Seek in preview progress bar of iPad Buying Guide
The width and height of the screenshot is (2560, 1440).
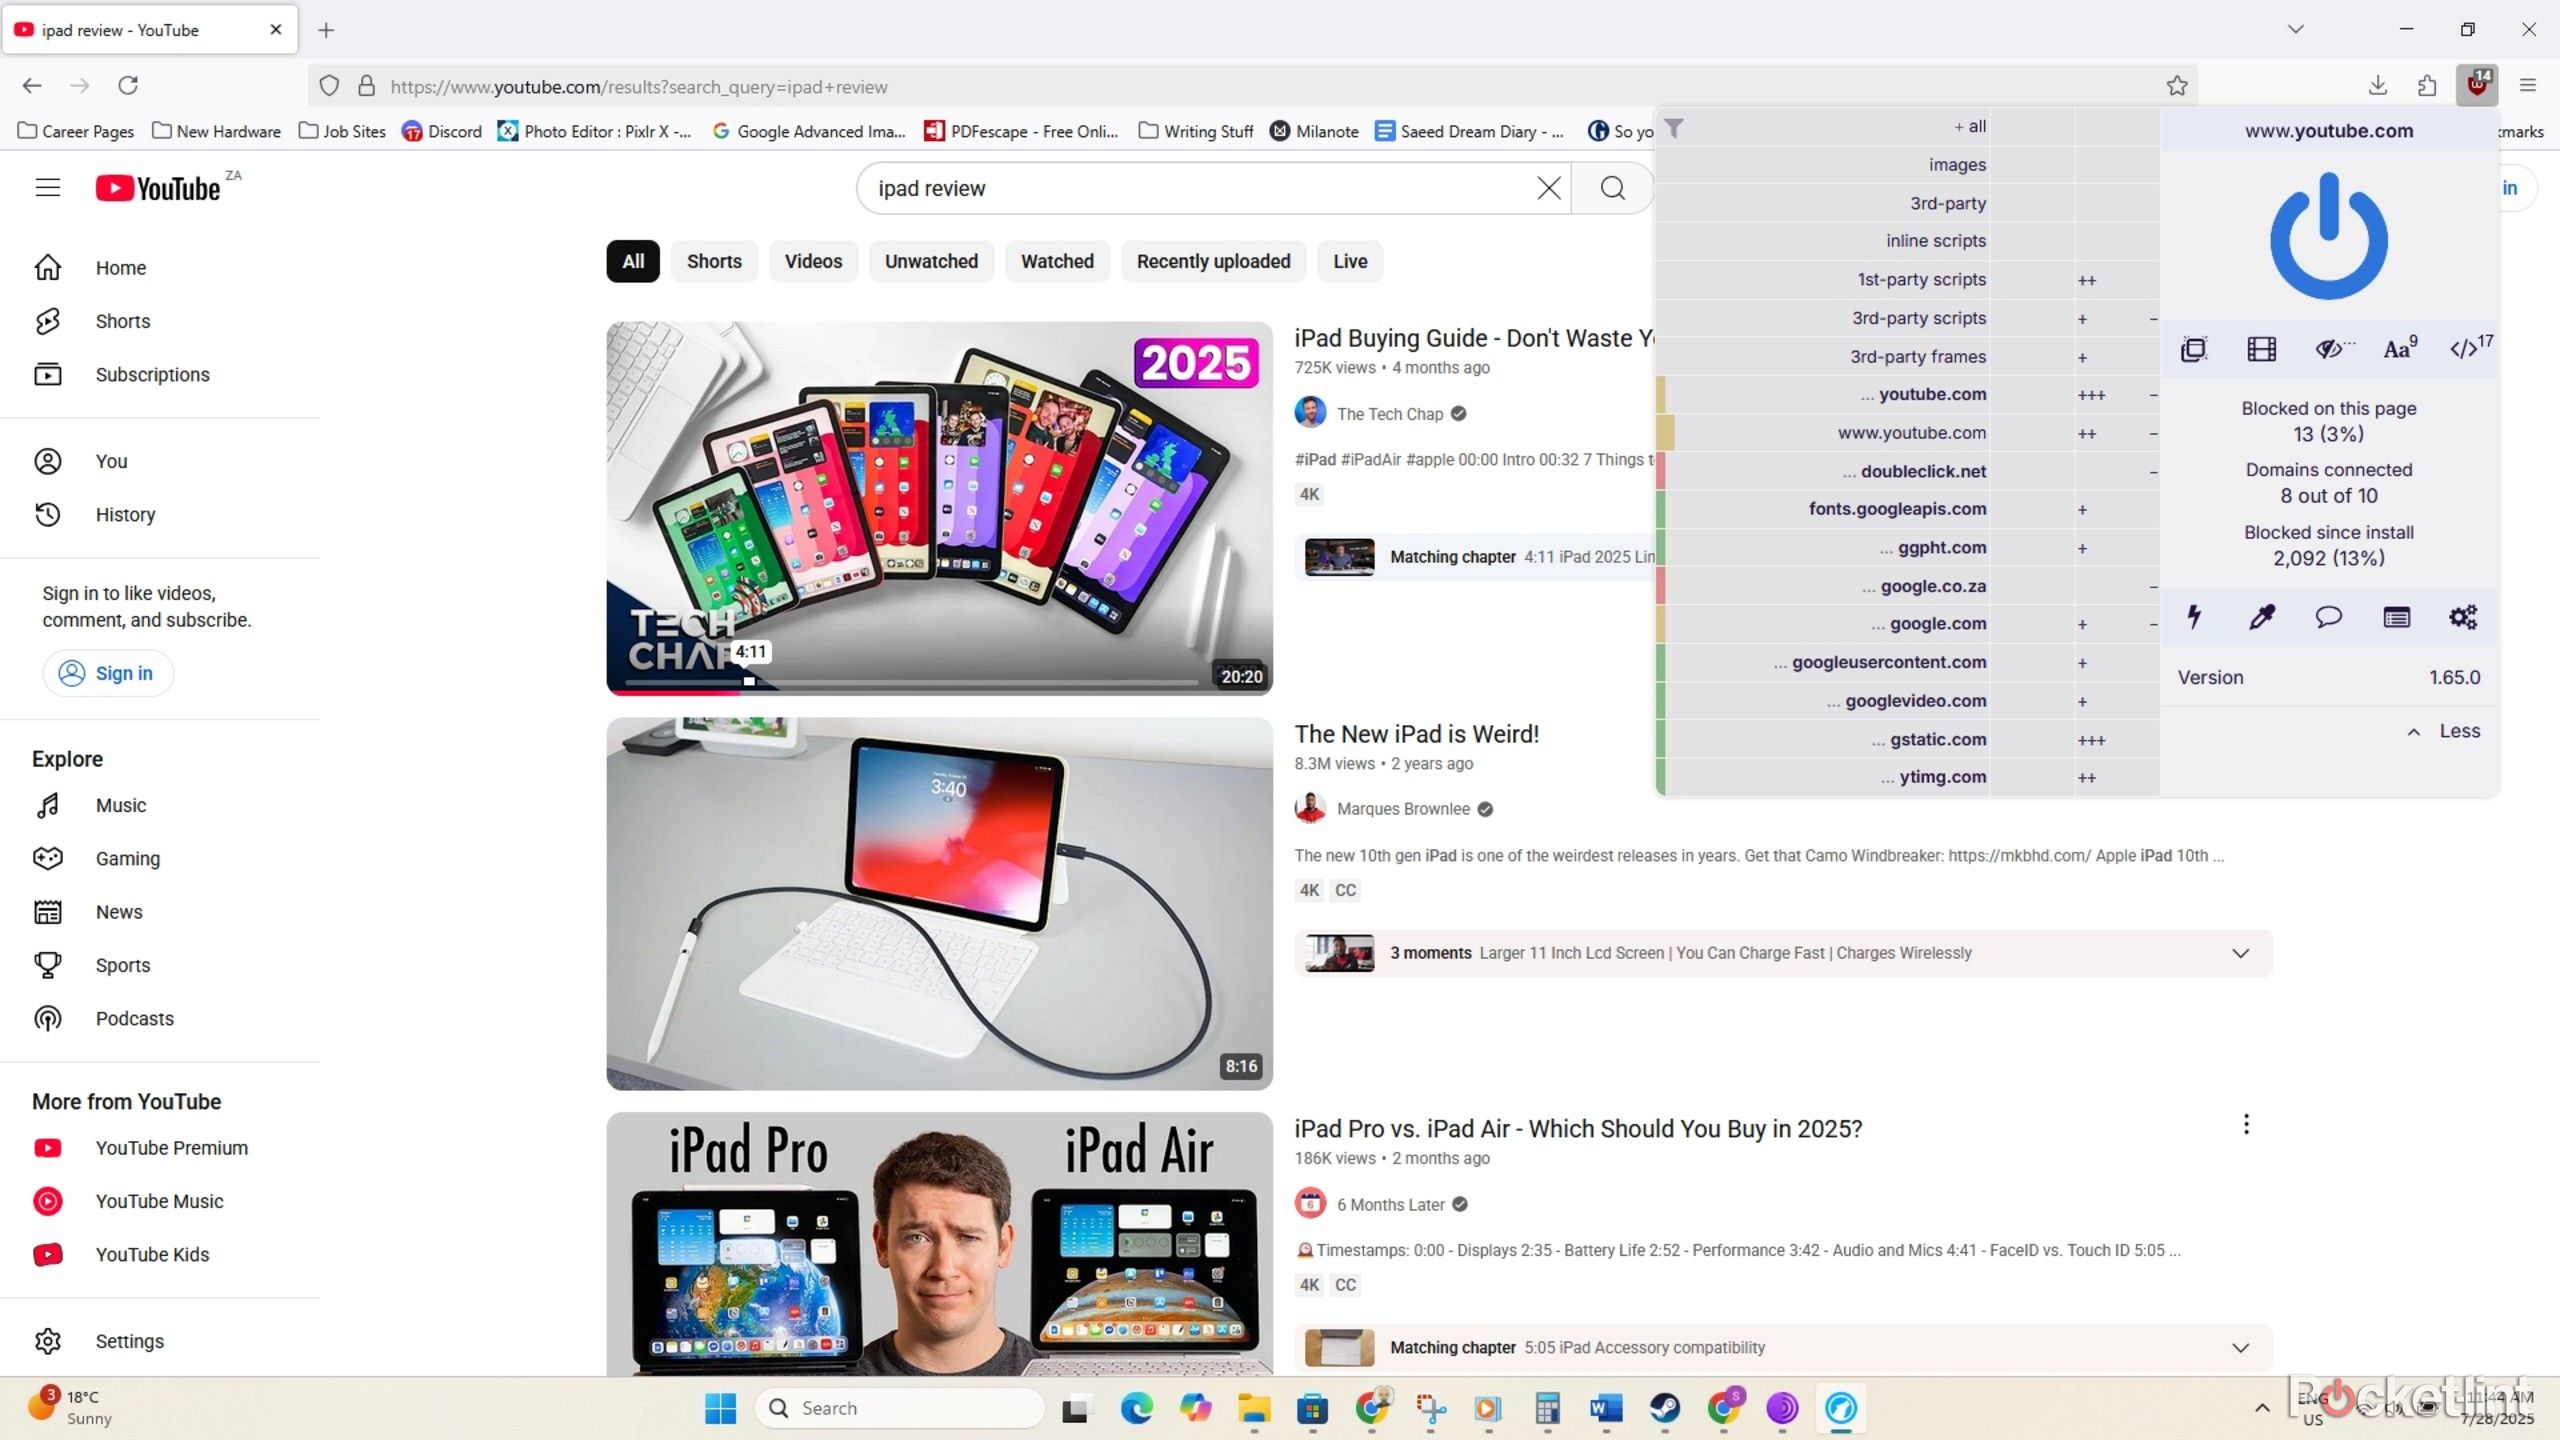(910, 683)
